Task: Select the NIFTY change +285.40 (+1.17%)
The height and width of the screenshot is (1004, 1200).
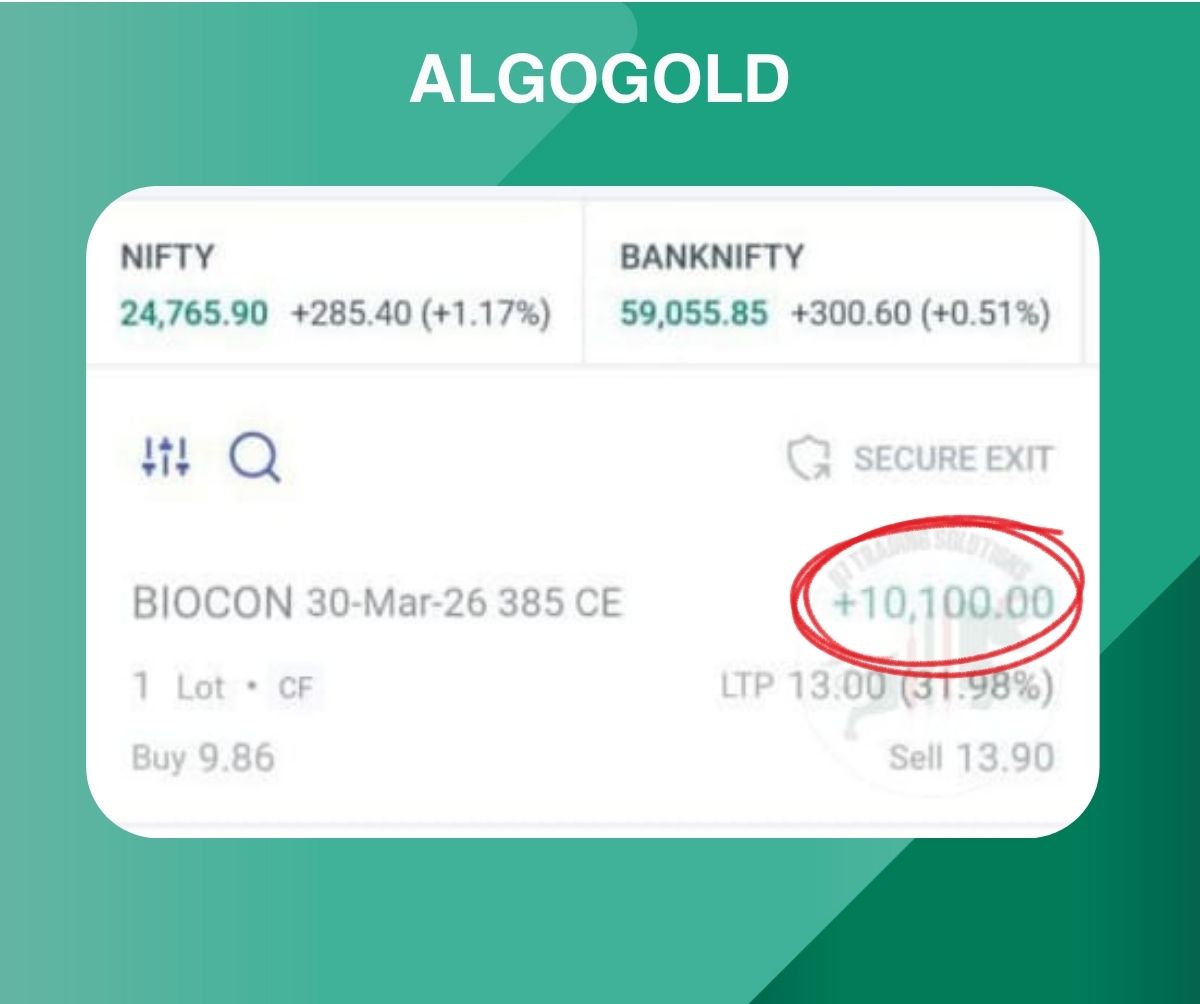Action: pyautogui.click(x=421, y=314)
